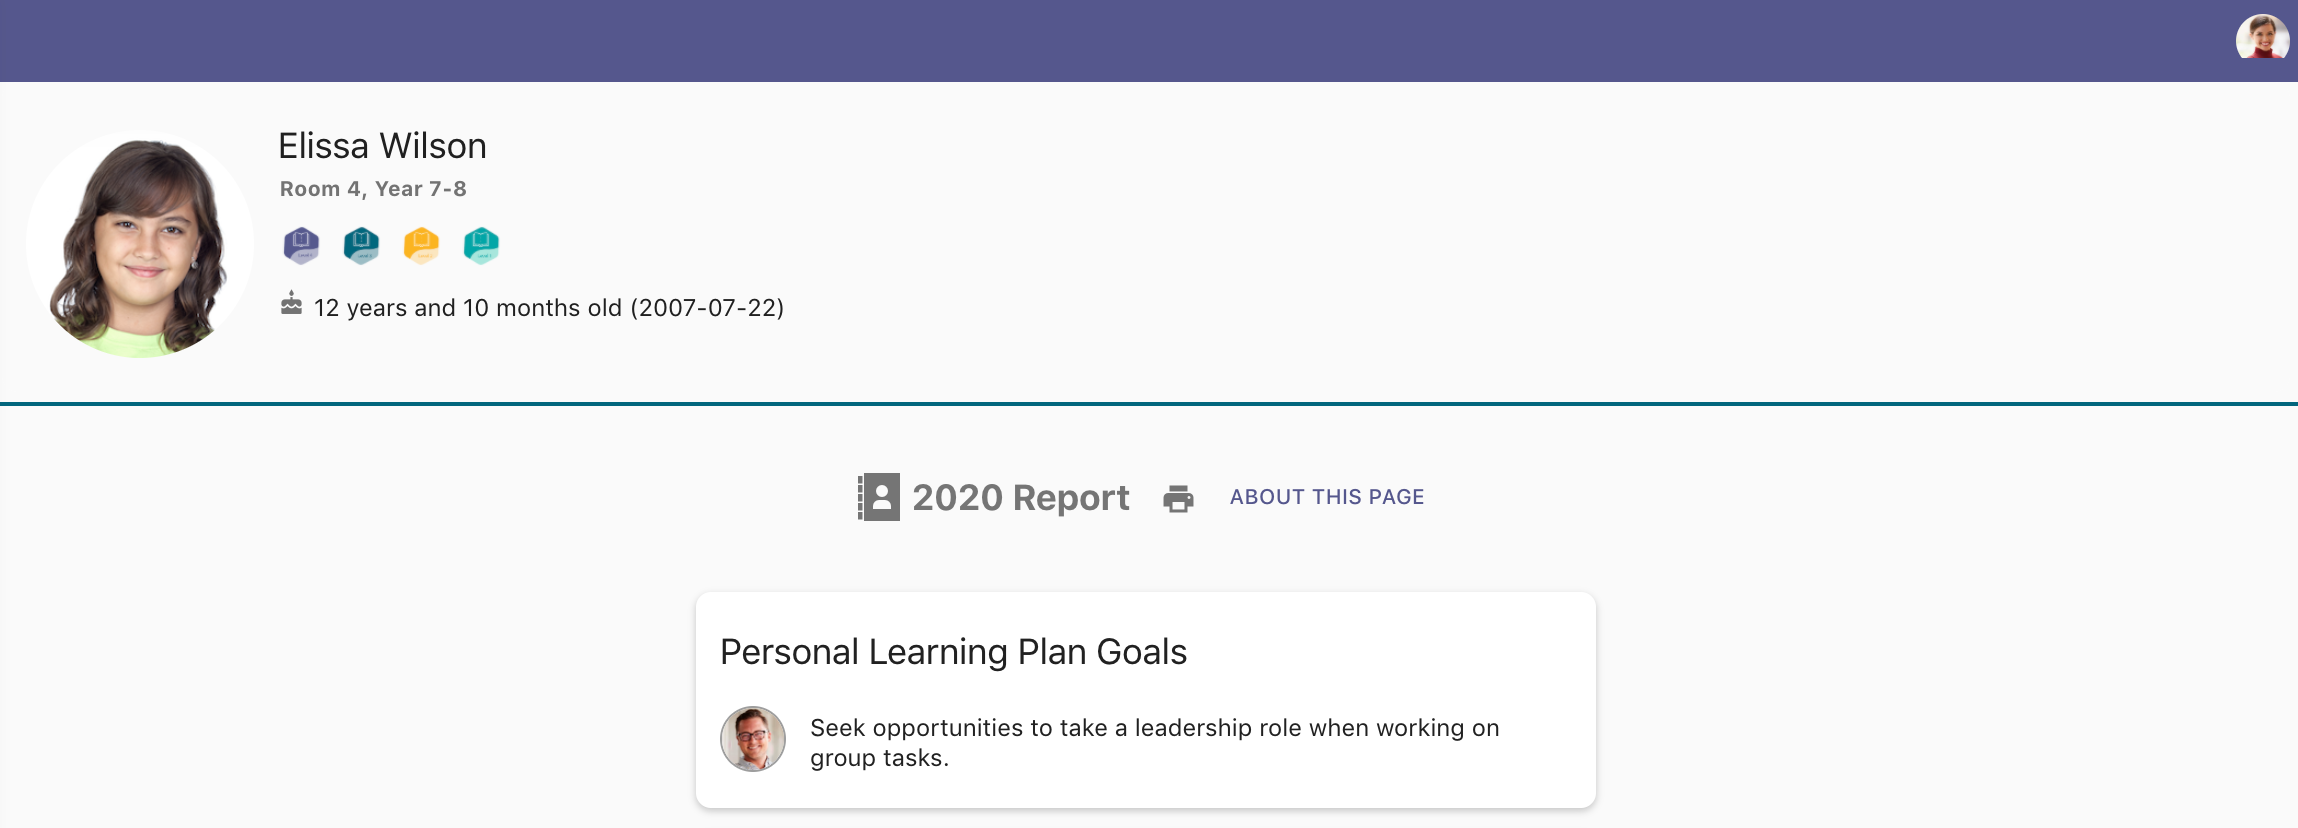This screenshot has height=828, width=2298.
Task: Click the purple Level 4 reading badge
Action: pyautogui.click(x=301, y=244)
